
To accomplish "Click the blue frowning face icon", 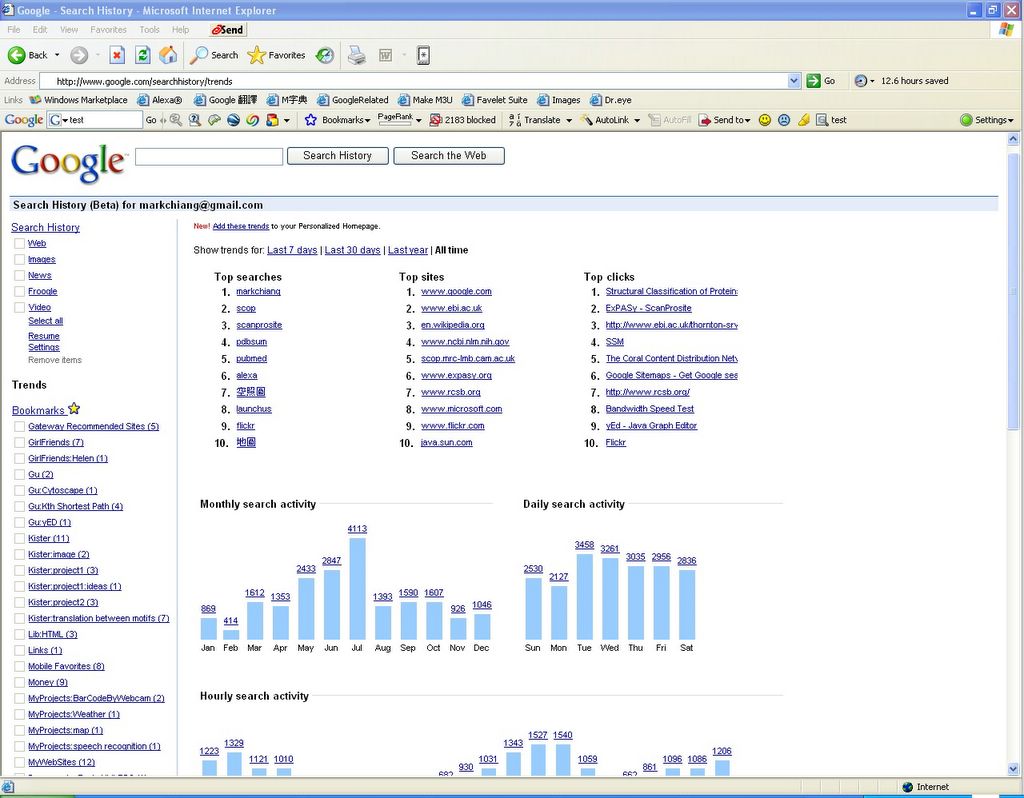I will pyautogui.click(x=784, y=120).
